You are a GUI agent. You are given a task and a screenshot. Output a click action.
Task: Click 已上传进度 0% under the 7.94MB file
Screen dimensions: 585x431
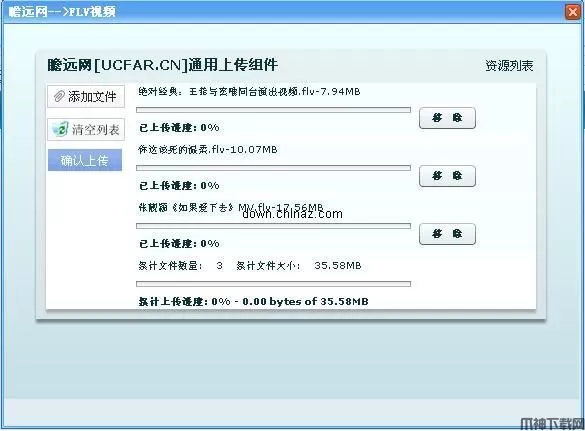179,128
